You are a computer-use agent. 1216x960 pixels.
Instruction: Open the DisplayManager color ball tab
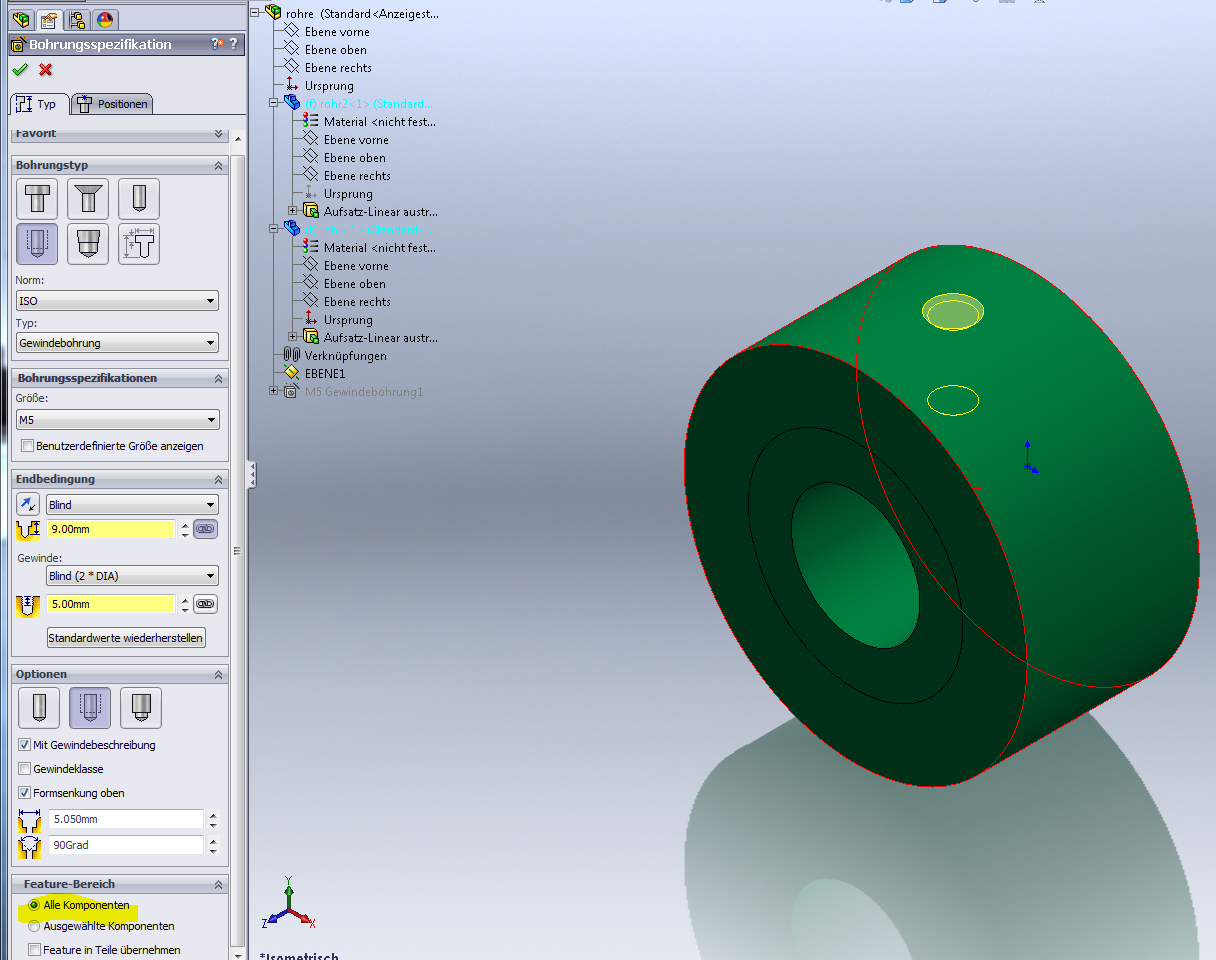tap(105, 20)
